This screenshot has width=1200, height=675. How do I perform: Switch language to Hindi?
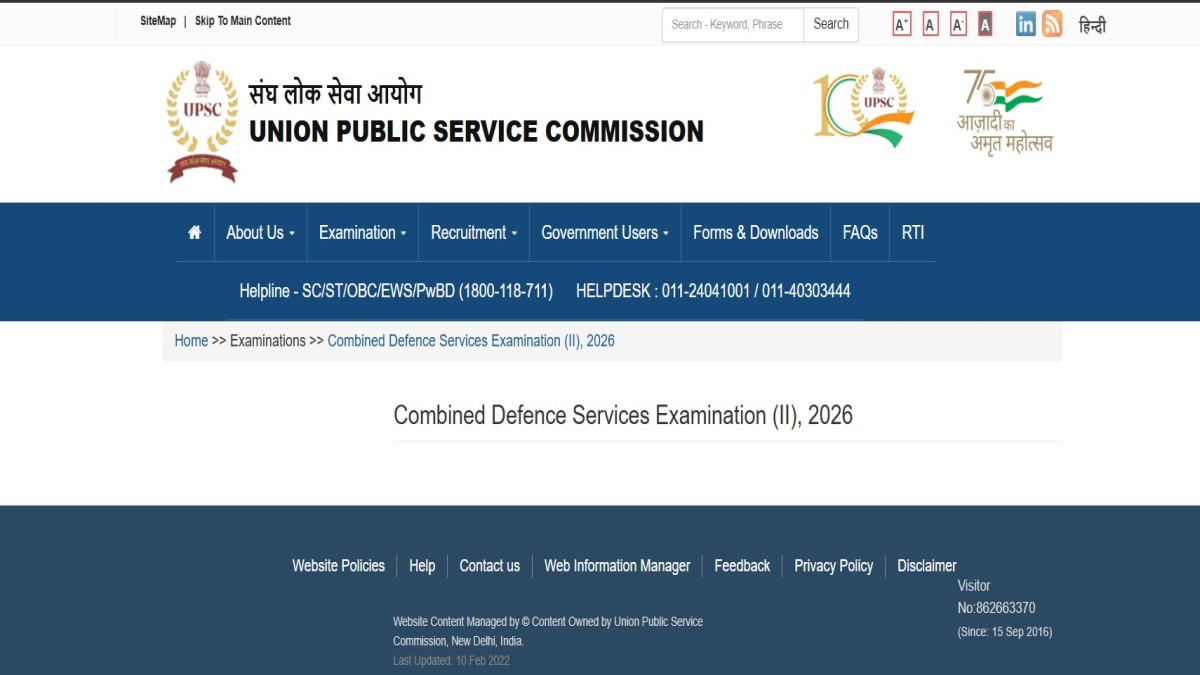[1092, 26]
